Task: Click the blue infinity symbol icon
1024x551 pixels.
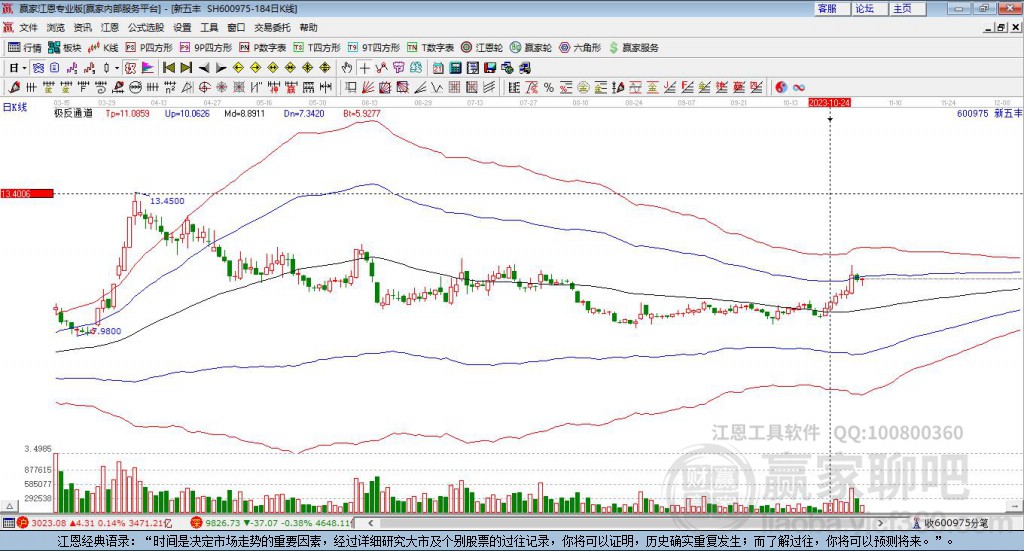Action: click(x=799, y=87)
